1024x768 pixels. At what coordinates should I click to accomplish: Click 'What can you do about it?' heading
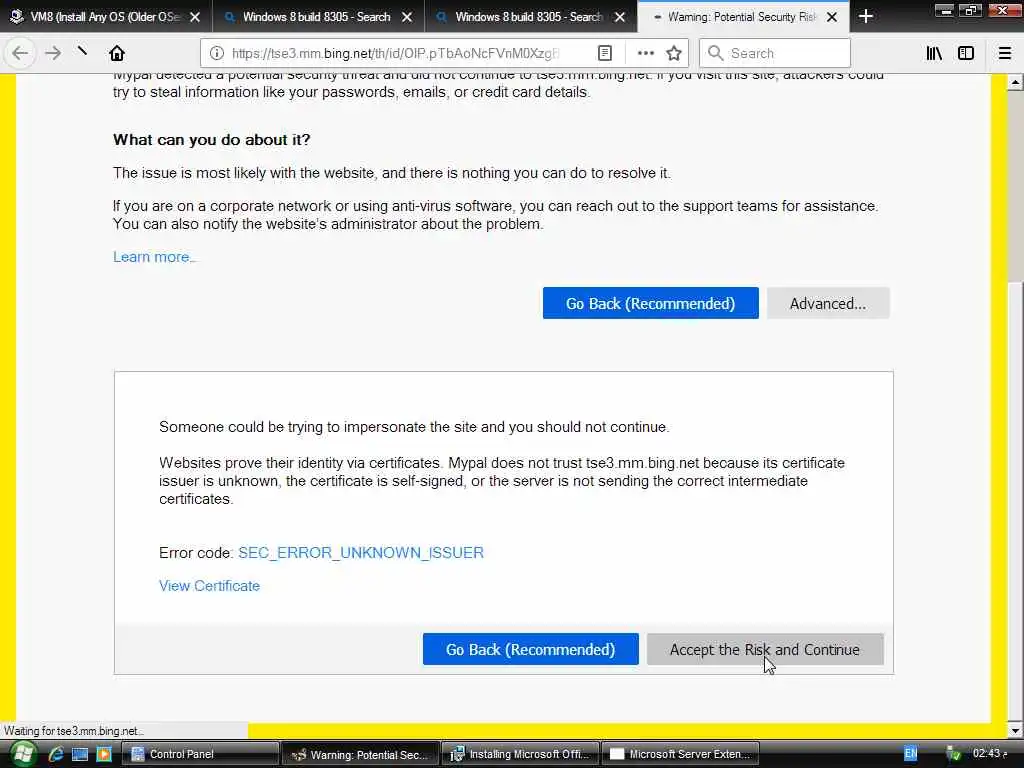tap(212, 140)
